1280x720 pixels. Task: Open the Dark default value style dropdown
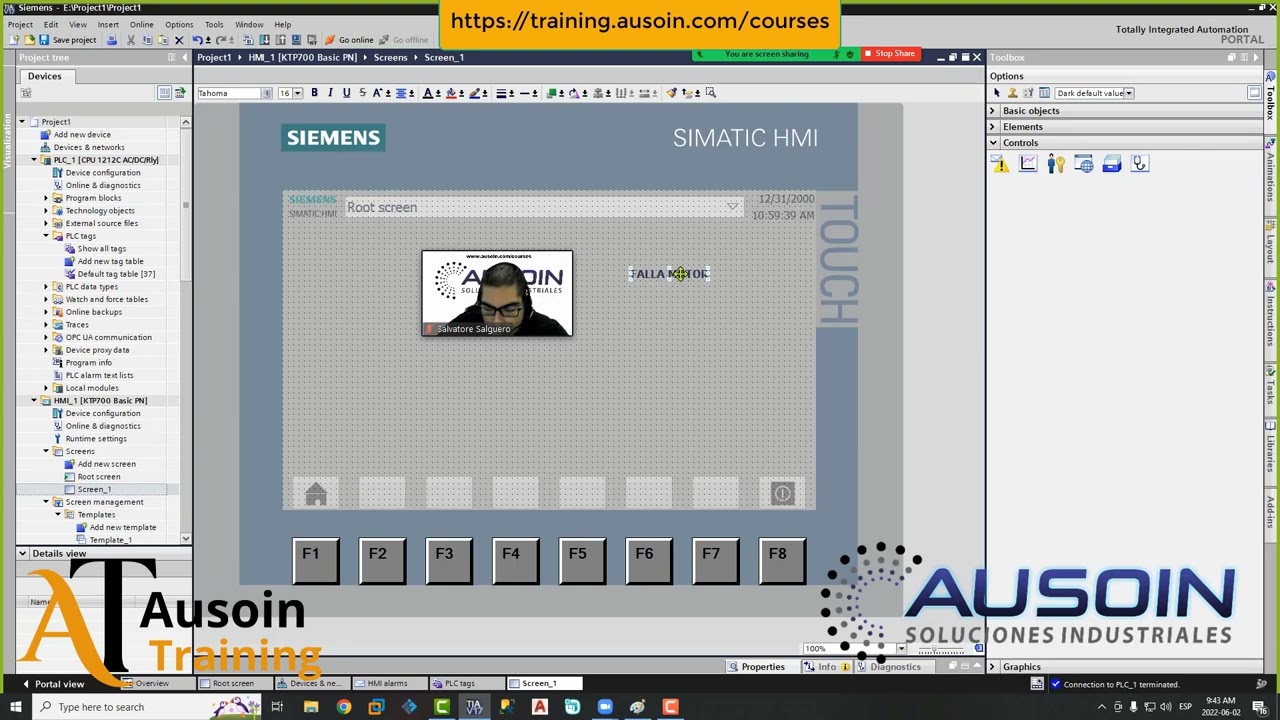(1129, 93)
